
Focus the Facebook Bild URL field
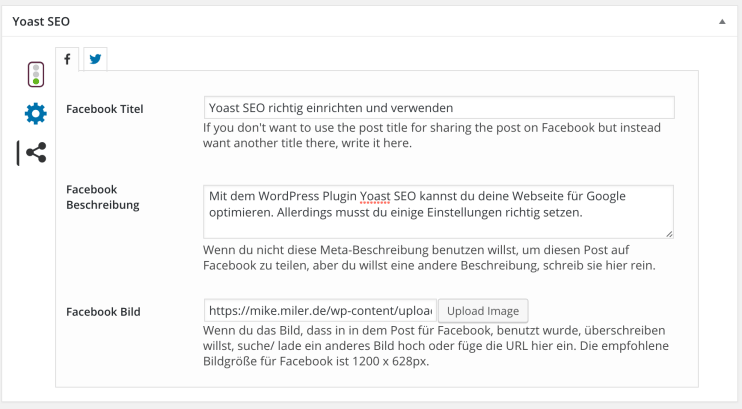(320, 311)
